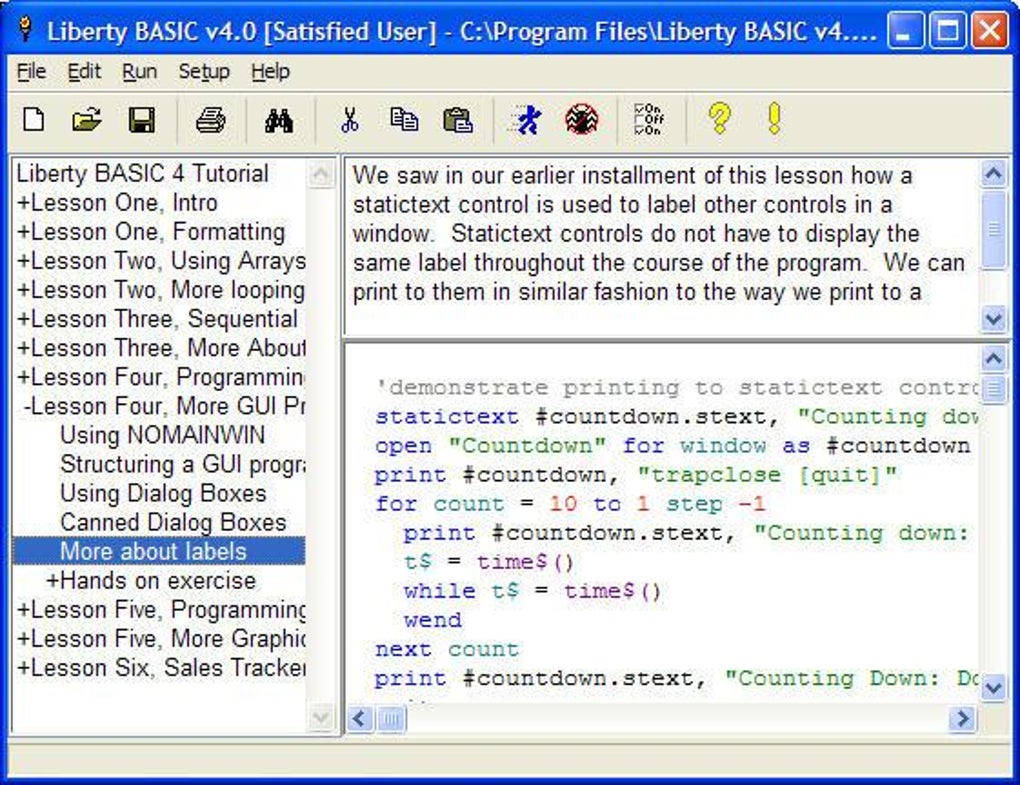Open the File menu

click(x=31, y=72)
